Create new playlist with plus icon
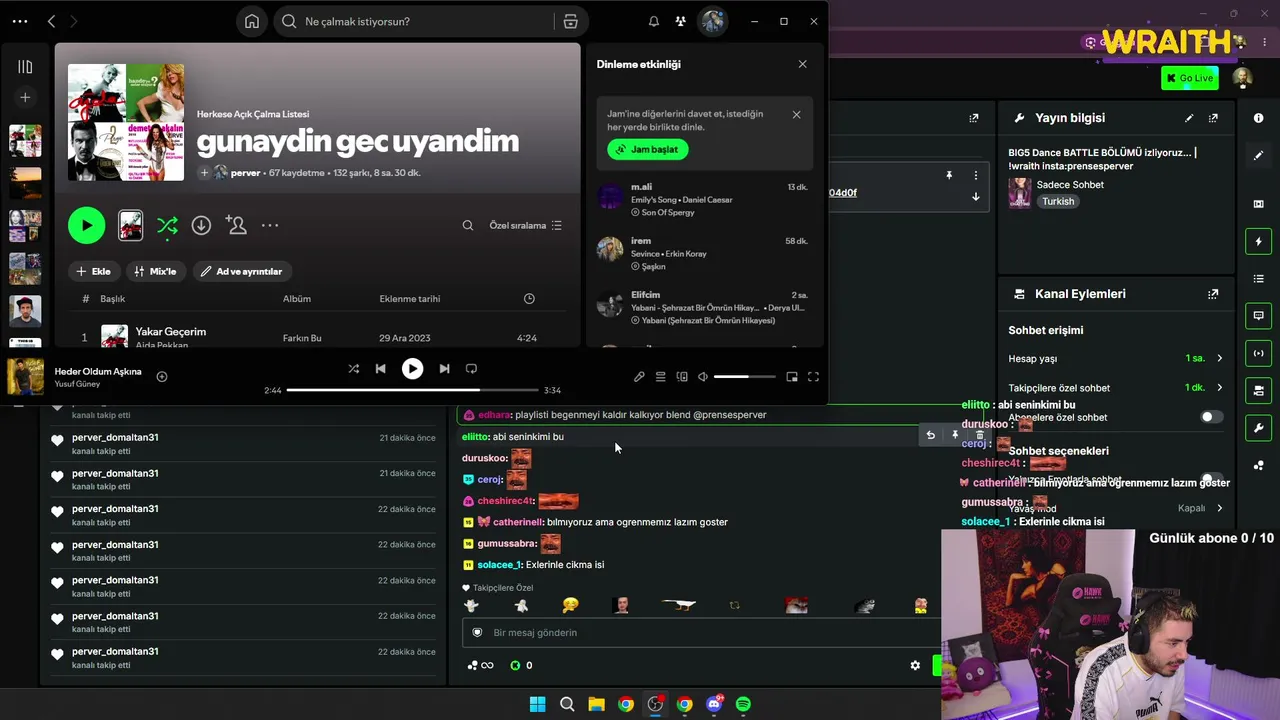Image resolution: width=1280 pixels, height=720 pixels. (x=25, y=97)
